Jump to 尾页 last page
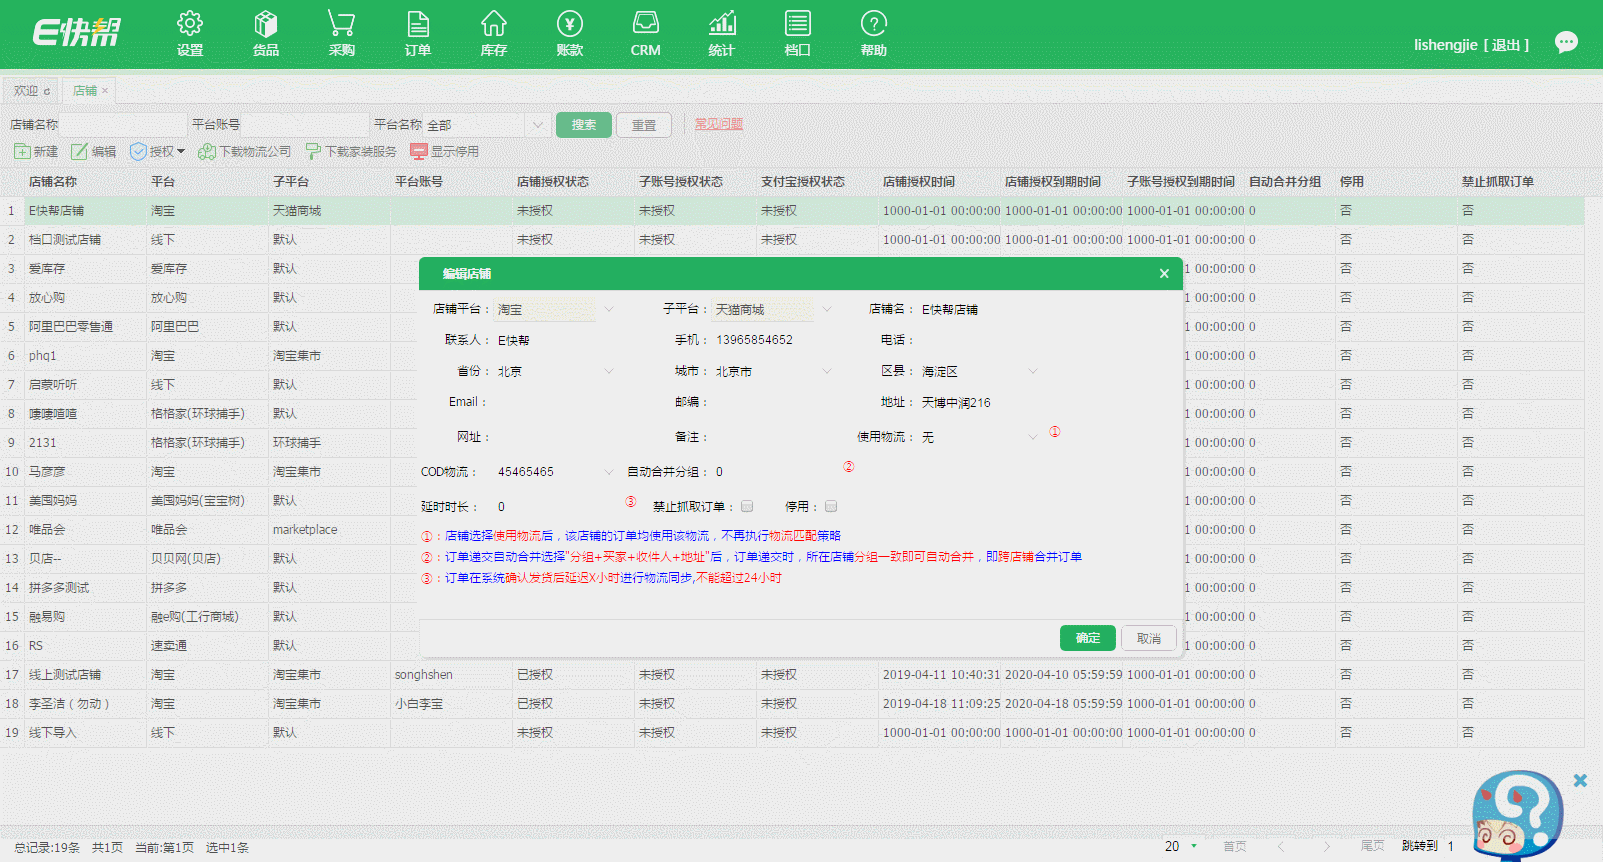The height and width of the screenshot is (862, 1603). click(x=1373, y=846)
